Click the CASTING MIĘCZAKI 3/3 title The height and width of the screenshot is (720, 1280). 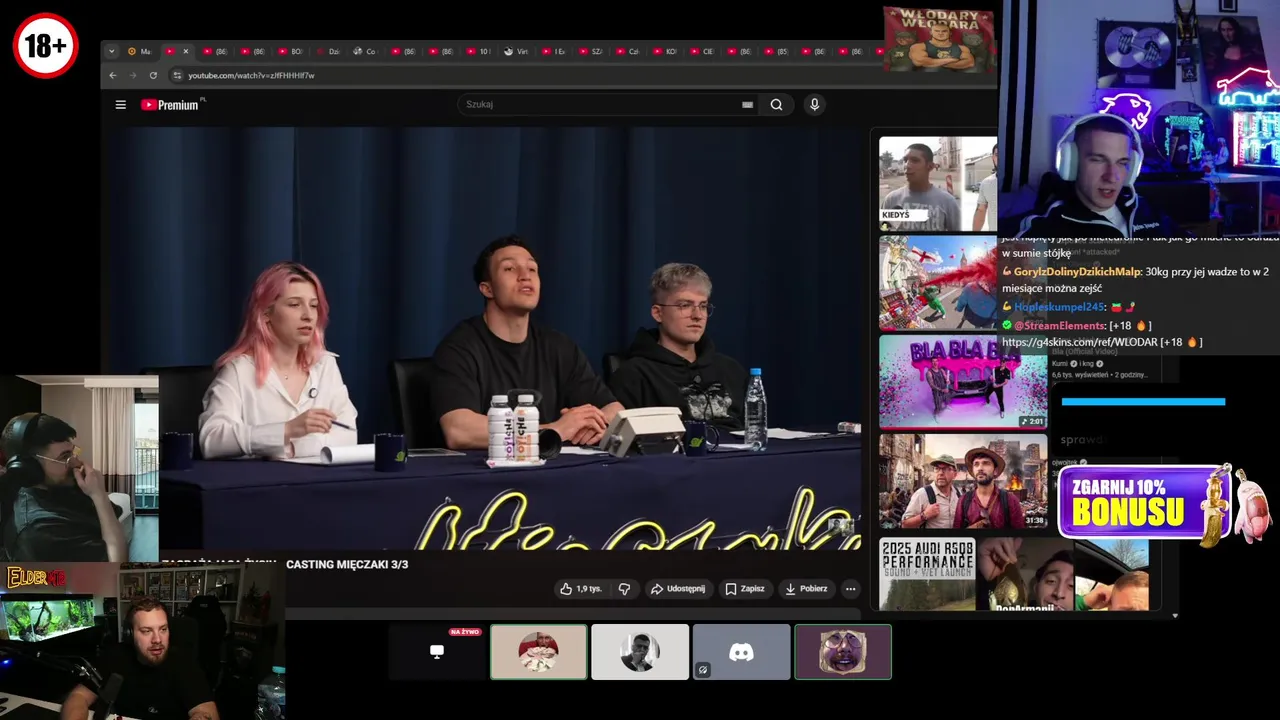point(347,565)
